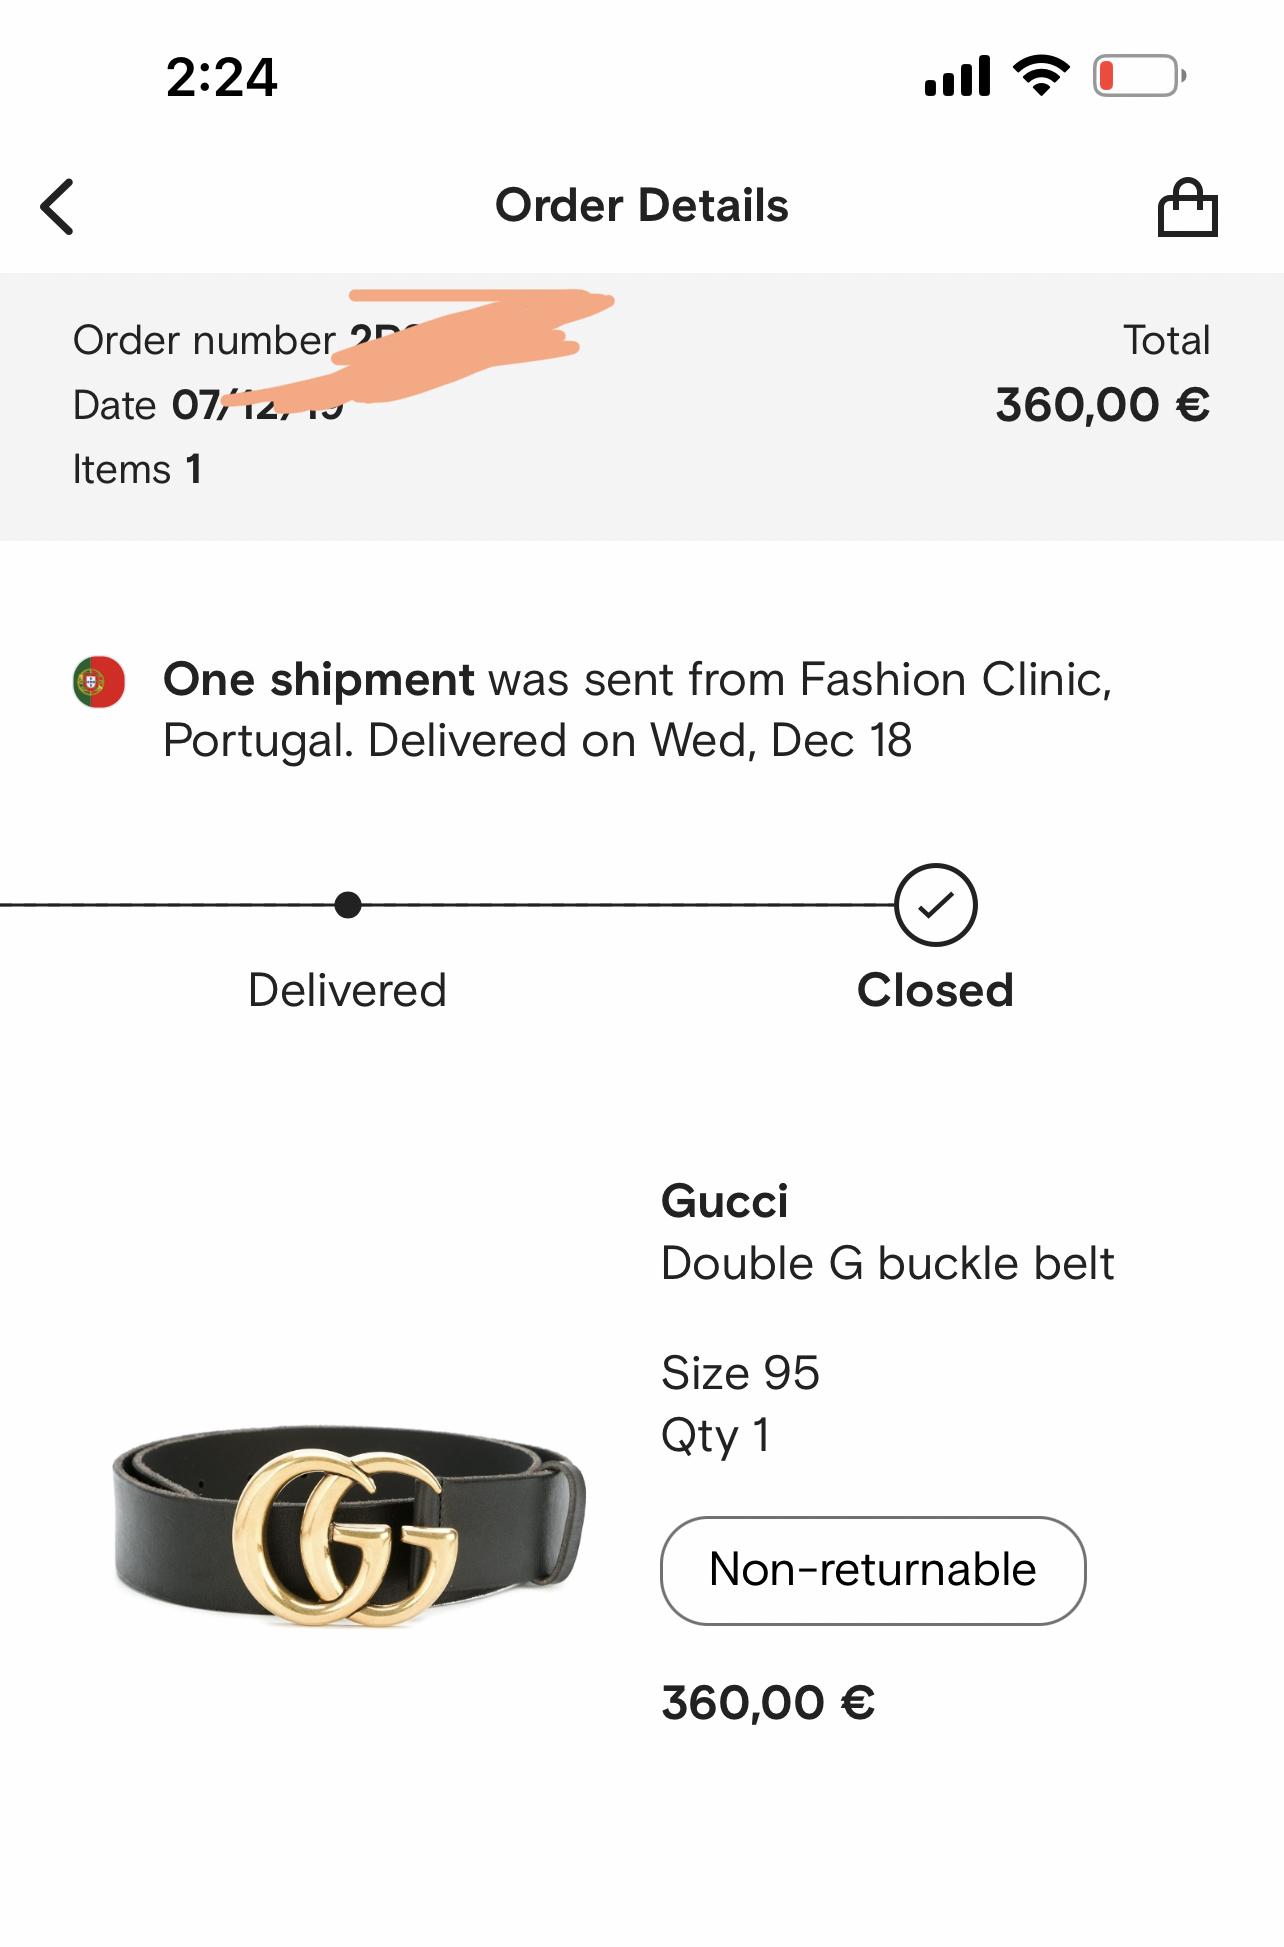The height and width of the screenshot is (1947, 1284).
Task: Tap the Delivered status label
Action: coord(347,991)
